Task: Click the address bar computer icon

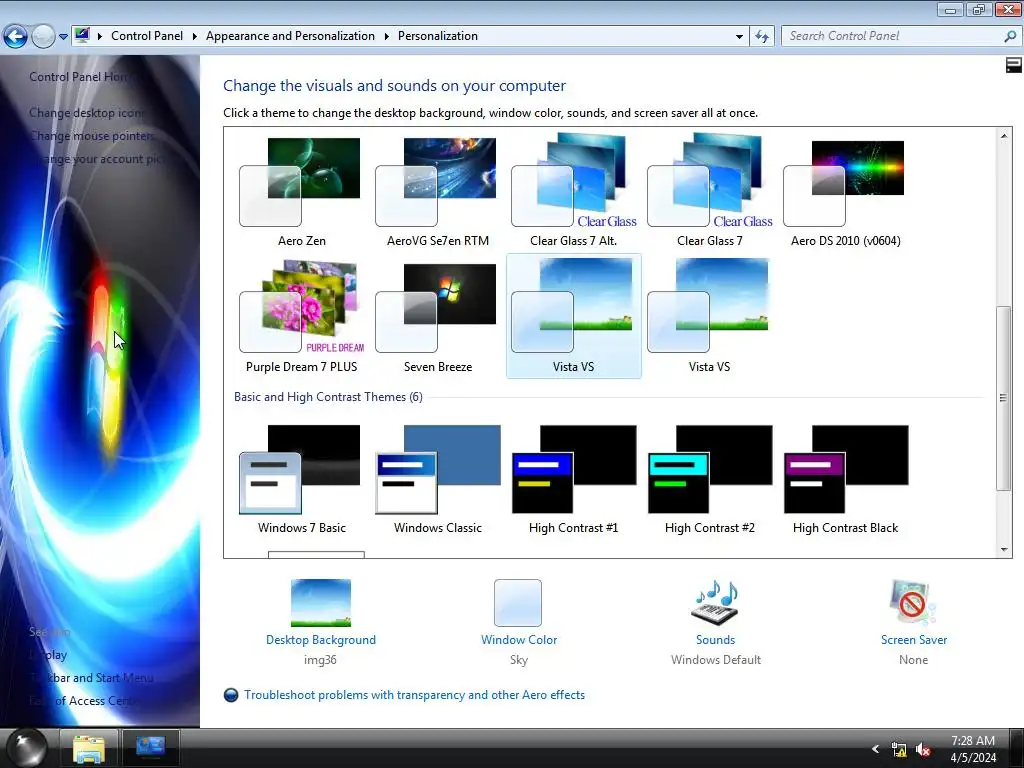Action: click(x=82, y=35)
